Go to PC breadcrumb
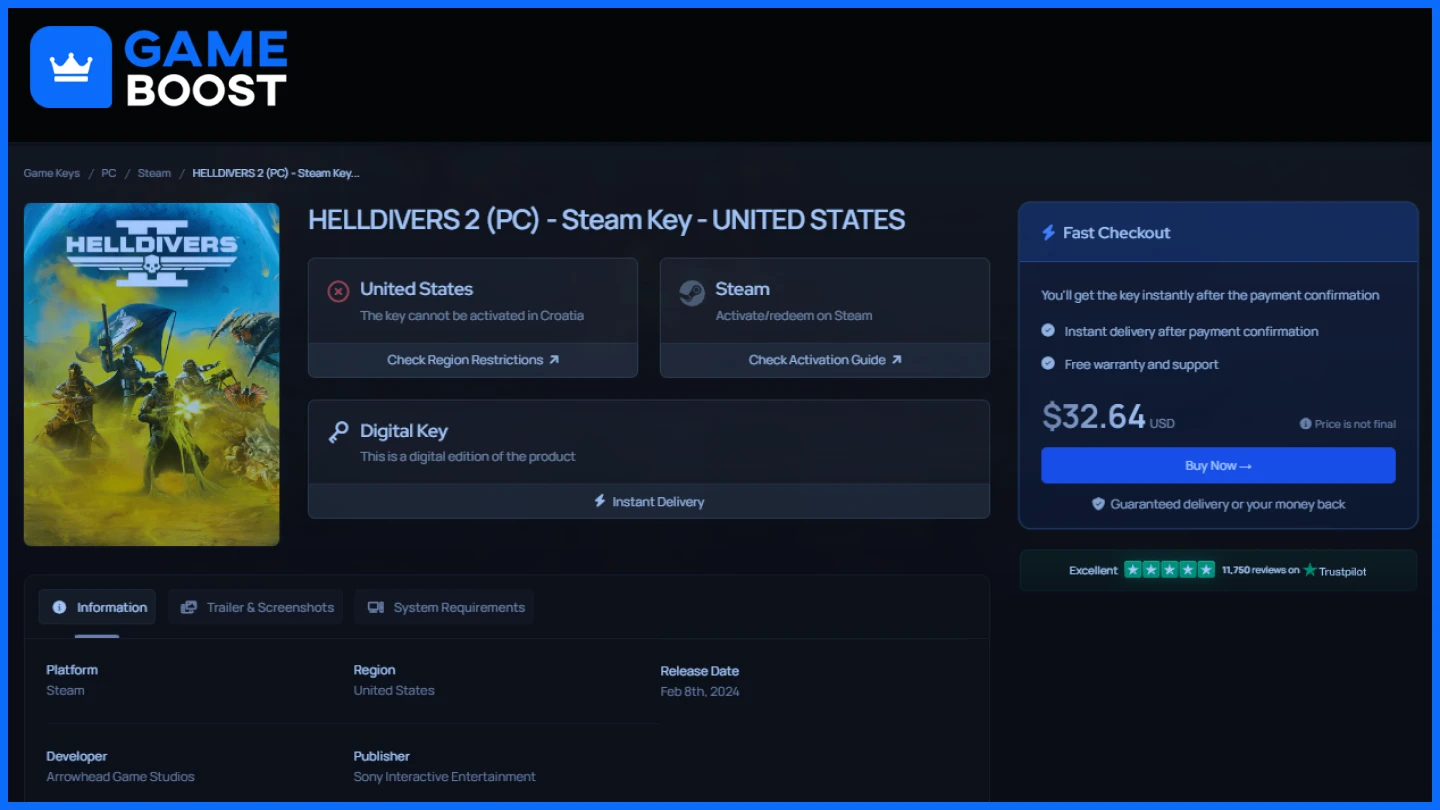 tap(109, 173)
